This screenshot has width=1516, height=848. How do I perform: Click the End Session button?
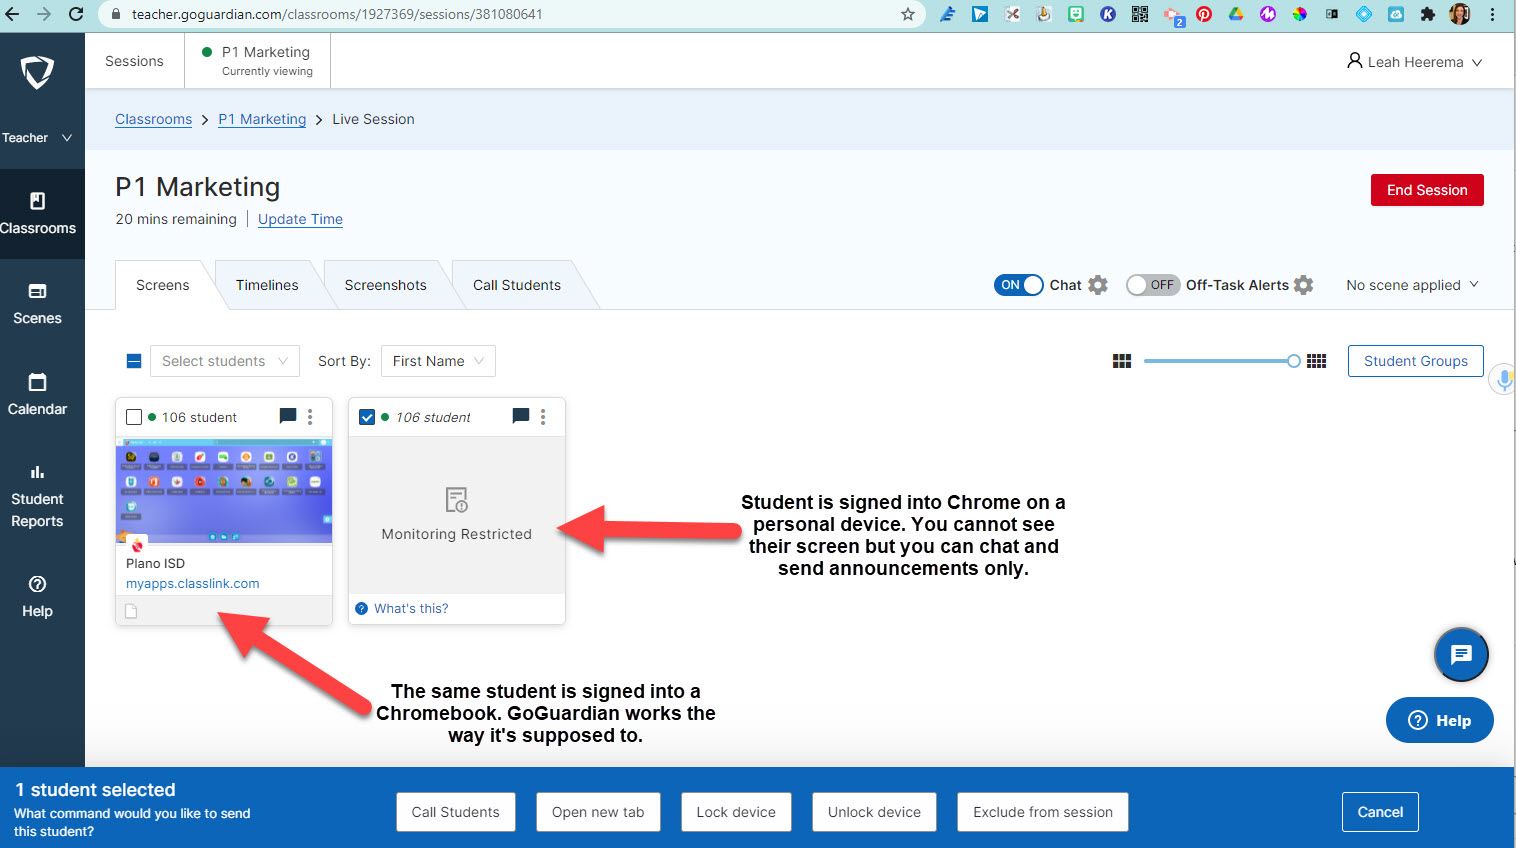pos(1427,190)
